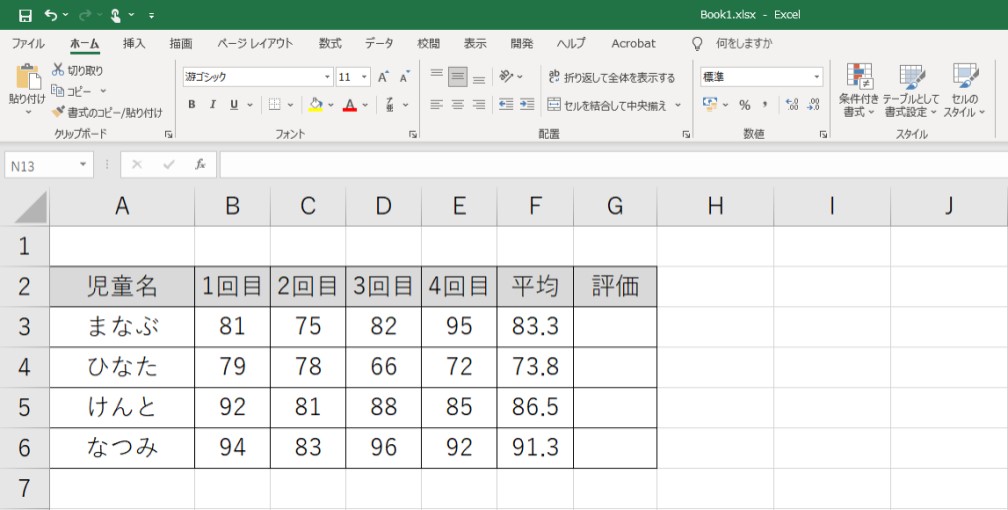
Task: Click コピー copy button
Action: (72, 91)
